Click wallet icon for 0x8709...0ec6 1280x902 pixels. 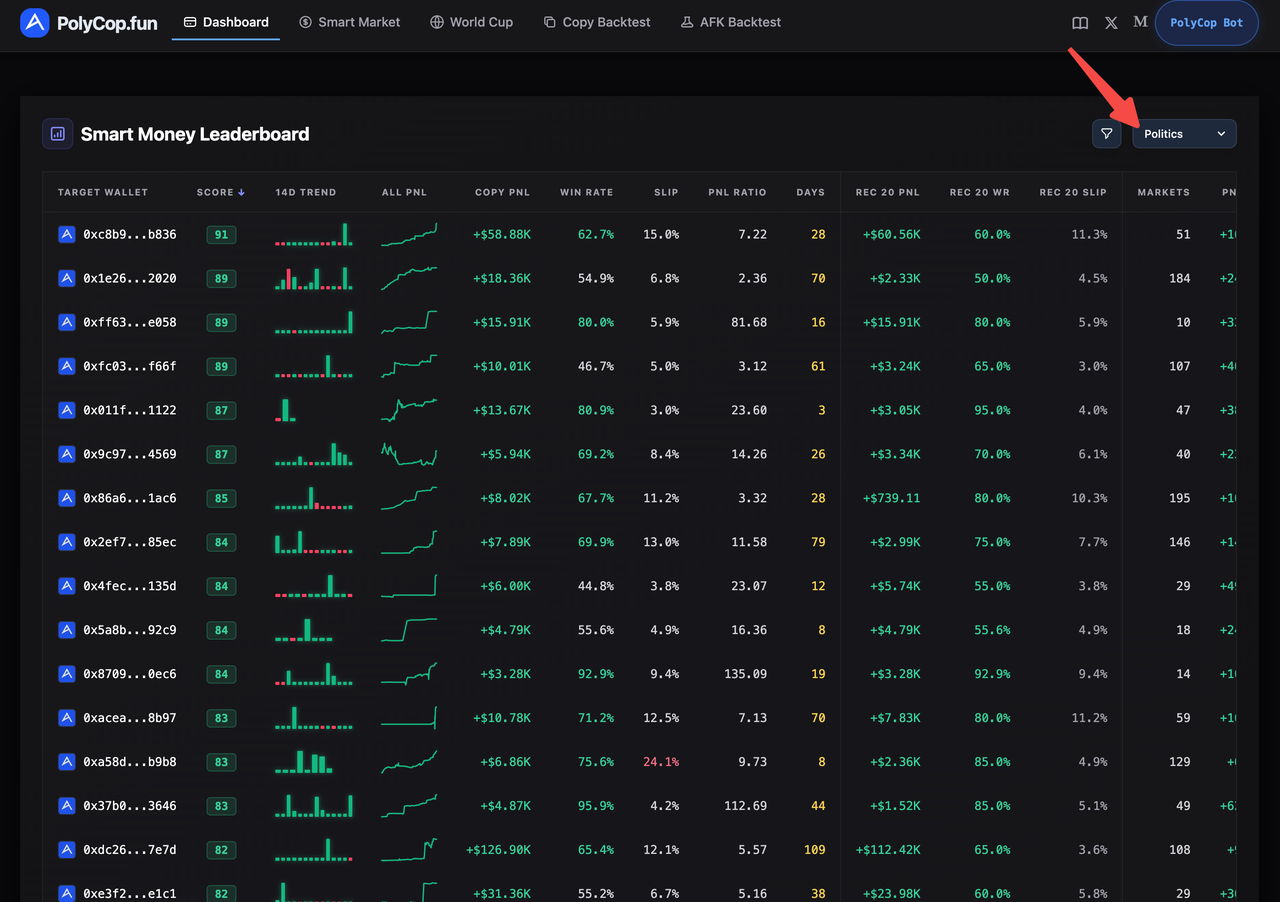pyautogui.click(x=67, y=674)
